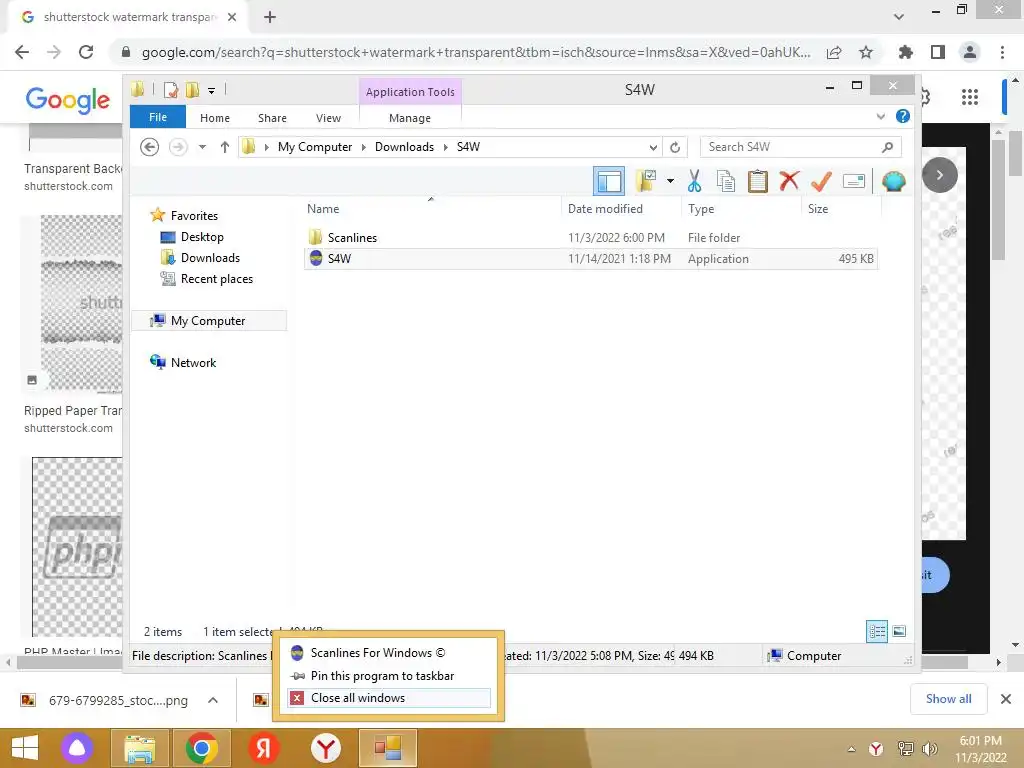Expand the ribbon with the chevron

pyautogui.click(x=880, y=117)
